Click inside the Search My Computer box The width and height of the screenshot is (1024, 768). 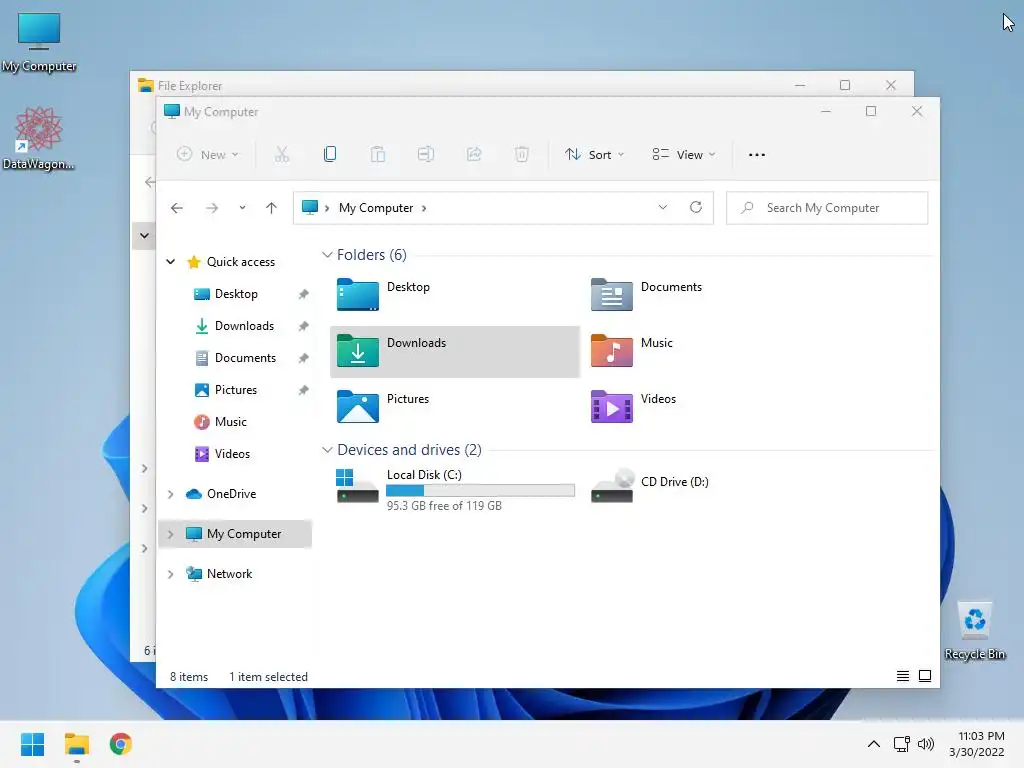point(827,208)
